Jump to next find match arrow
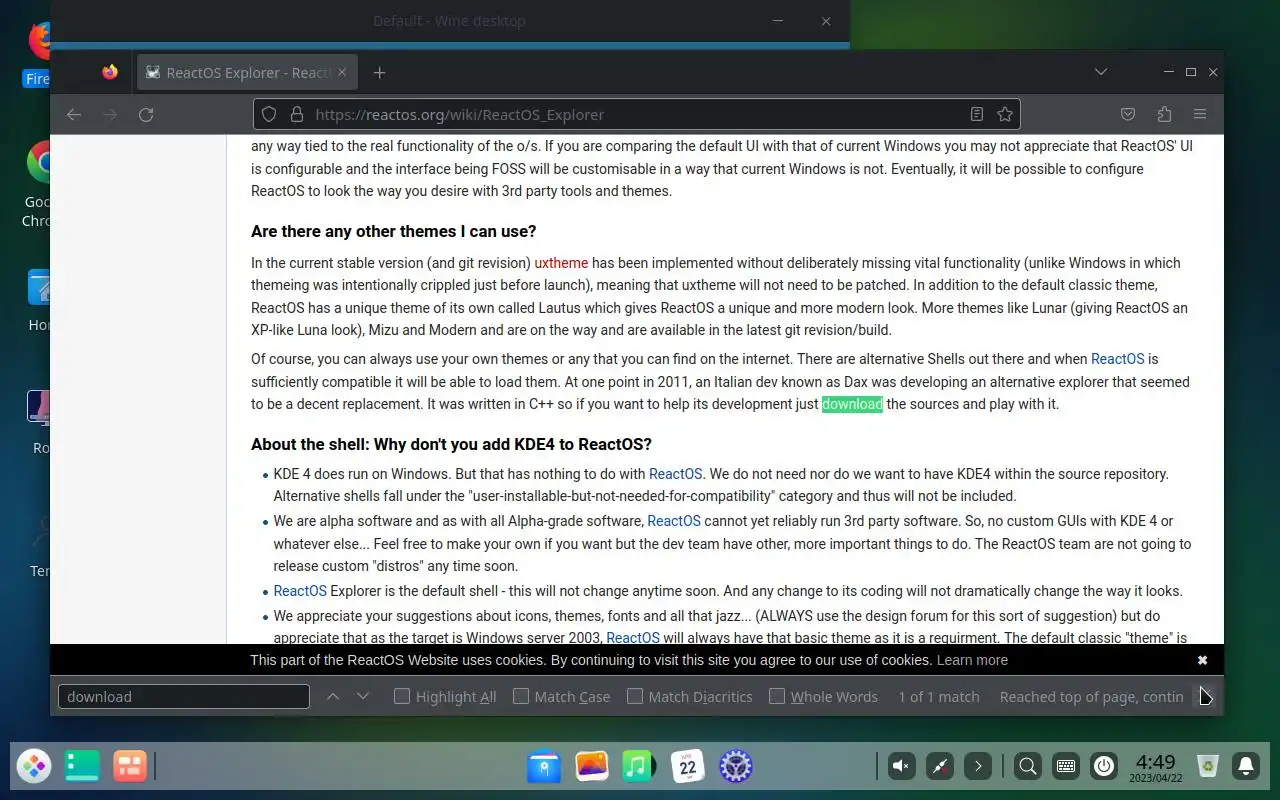Viewport: 1280px width, 800px height. click(x=363, y=696)
